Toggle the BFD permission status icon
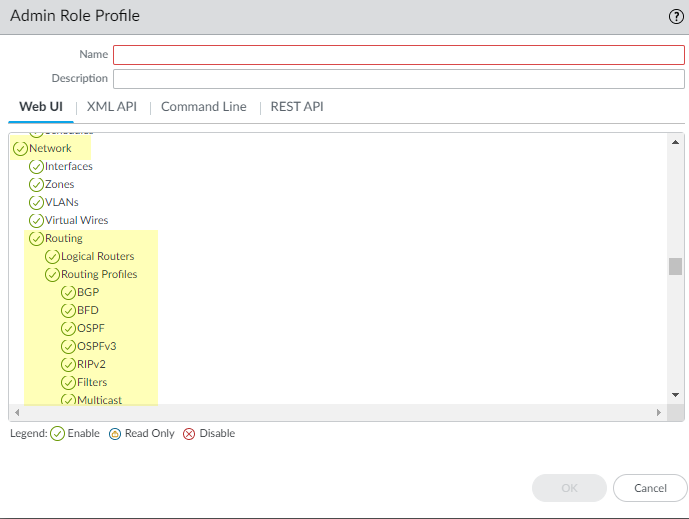The height and width of the screenshot is (519, 689). click(x=68, y=311)
